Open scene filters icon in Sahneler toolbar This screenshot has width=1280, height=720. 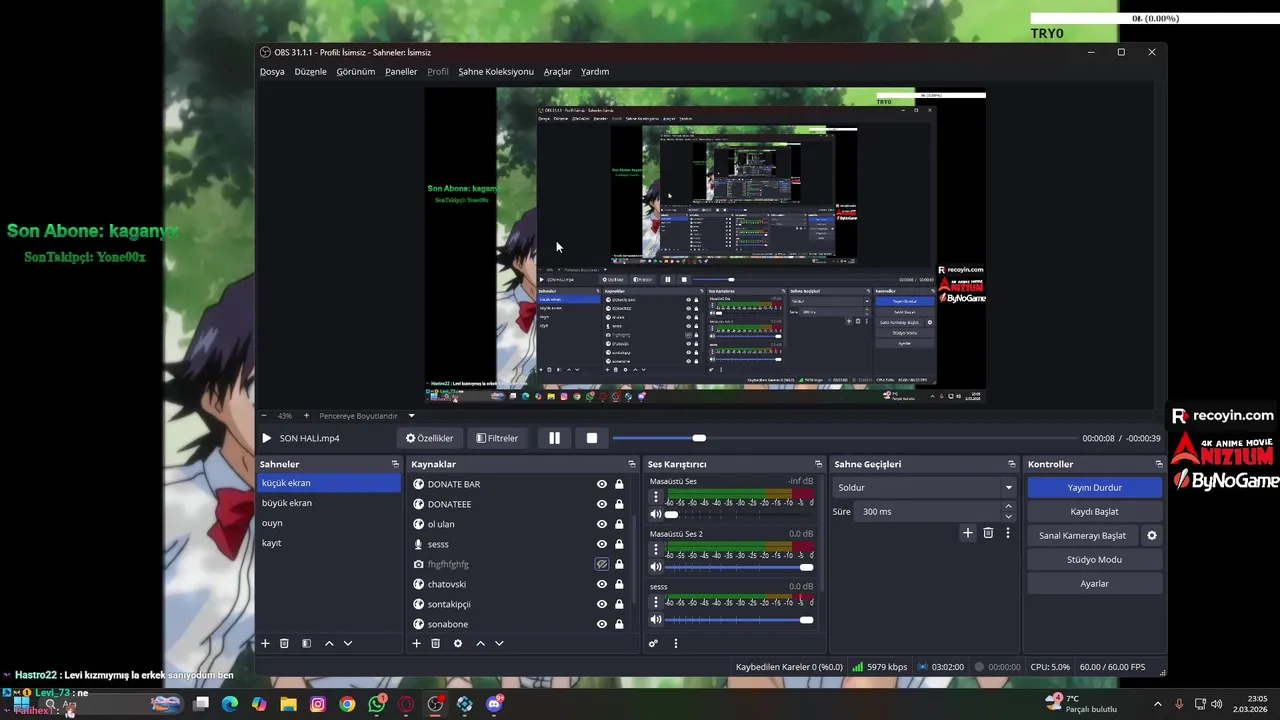coord(307,643)
